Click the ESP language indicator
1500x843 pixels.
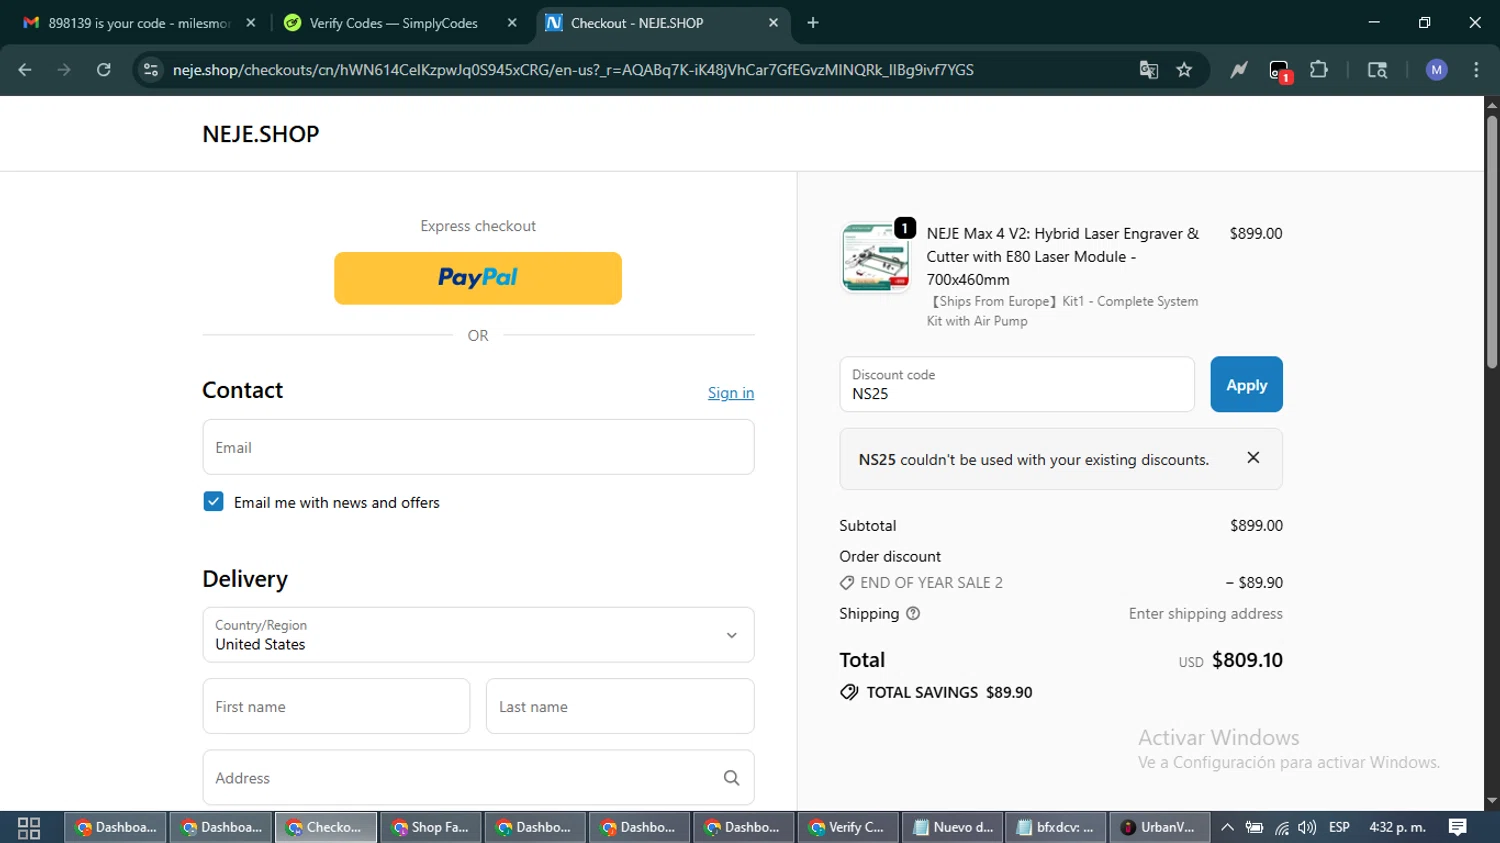click(1339, 828)
